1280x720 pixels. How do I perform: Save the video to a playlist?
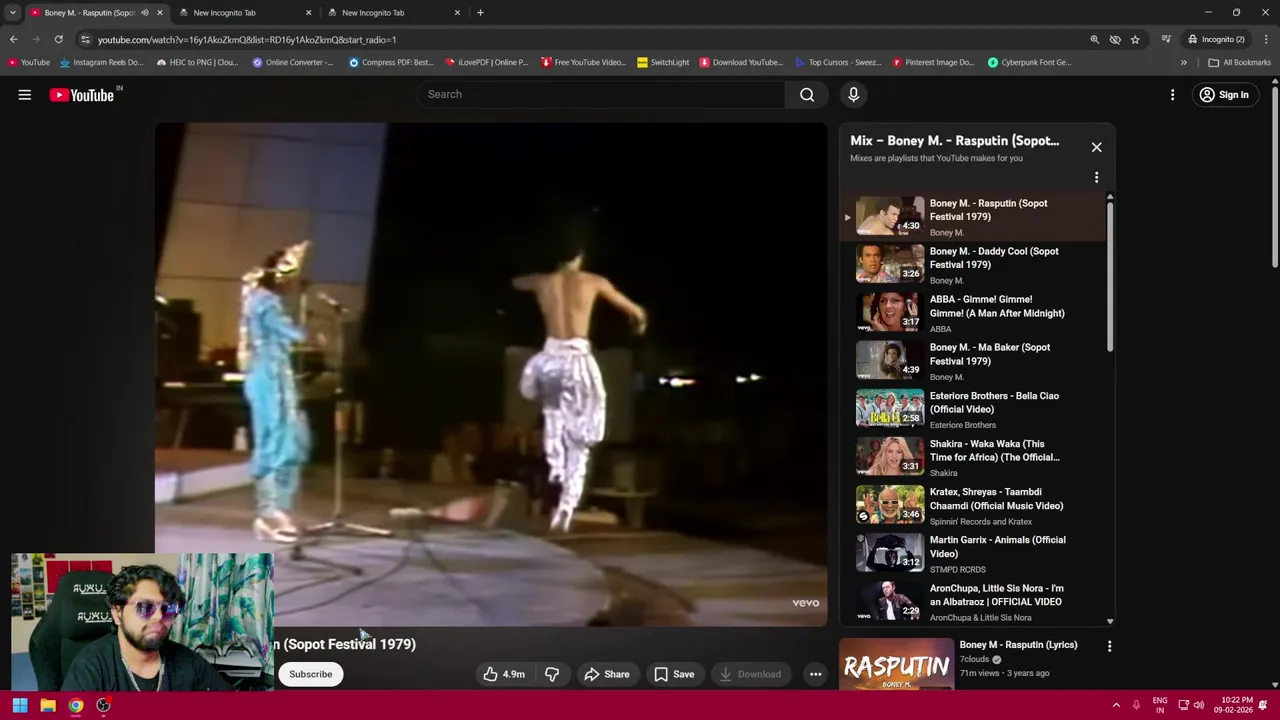click(x=674, y=674)
